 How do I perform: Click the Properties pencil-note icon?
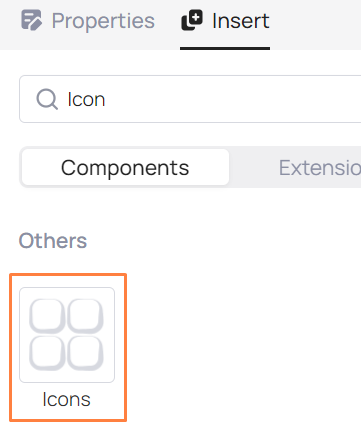click(x=32, y=20)
